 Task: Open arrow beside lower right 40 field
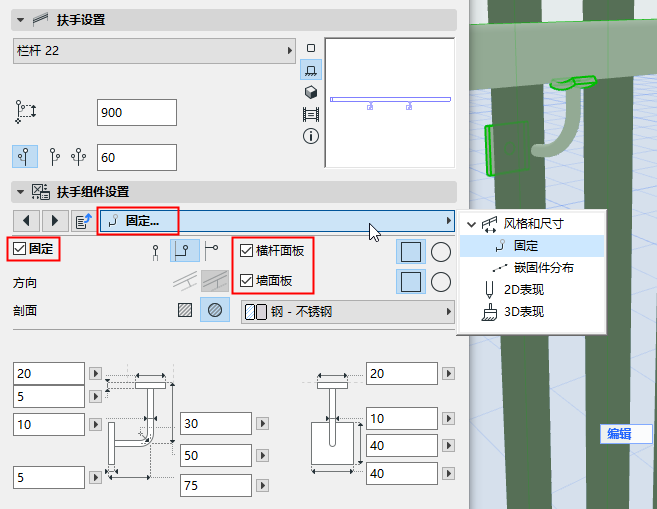click(x=448, y=473)
